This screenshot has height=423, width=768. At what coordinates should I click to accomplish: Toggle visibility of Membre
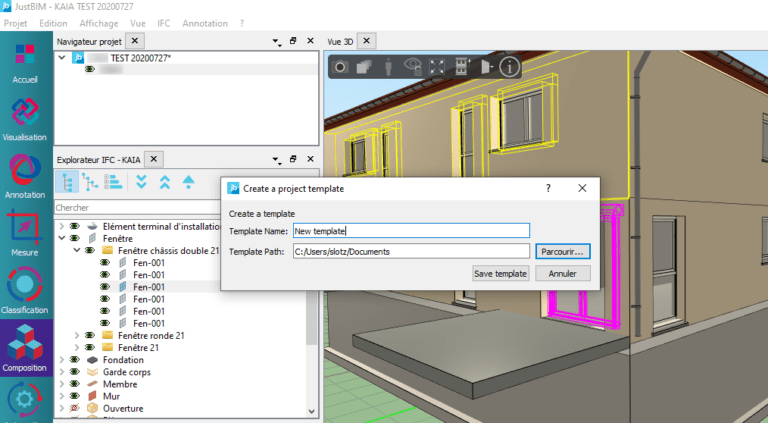[74, 384]
